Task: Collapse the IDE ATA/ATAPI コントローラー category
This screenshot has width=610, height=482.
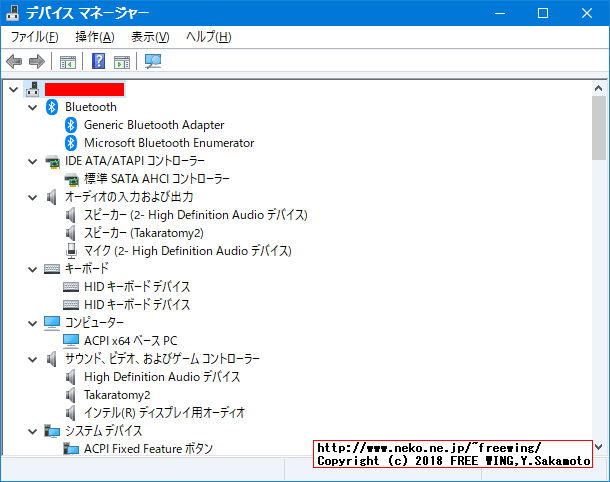Action: coord(33,161)
